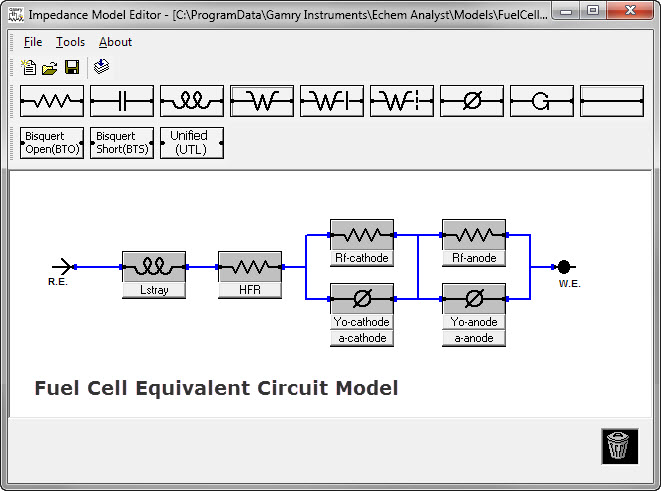The width and height of the screenshot is (661, 491).
Task: Click the Rf-anode label
Action: [x=474, y=258]
